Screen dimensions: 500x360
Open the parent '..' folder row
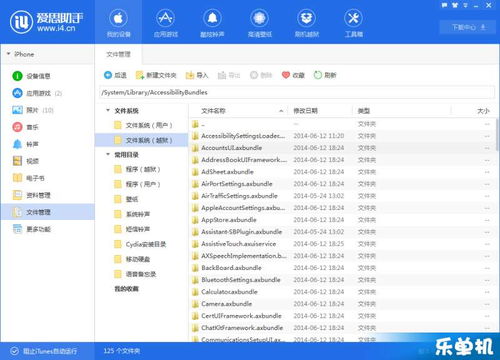342,124
